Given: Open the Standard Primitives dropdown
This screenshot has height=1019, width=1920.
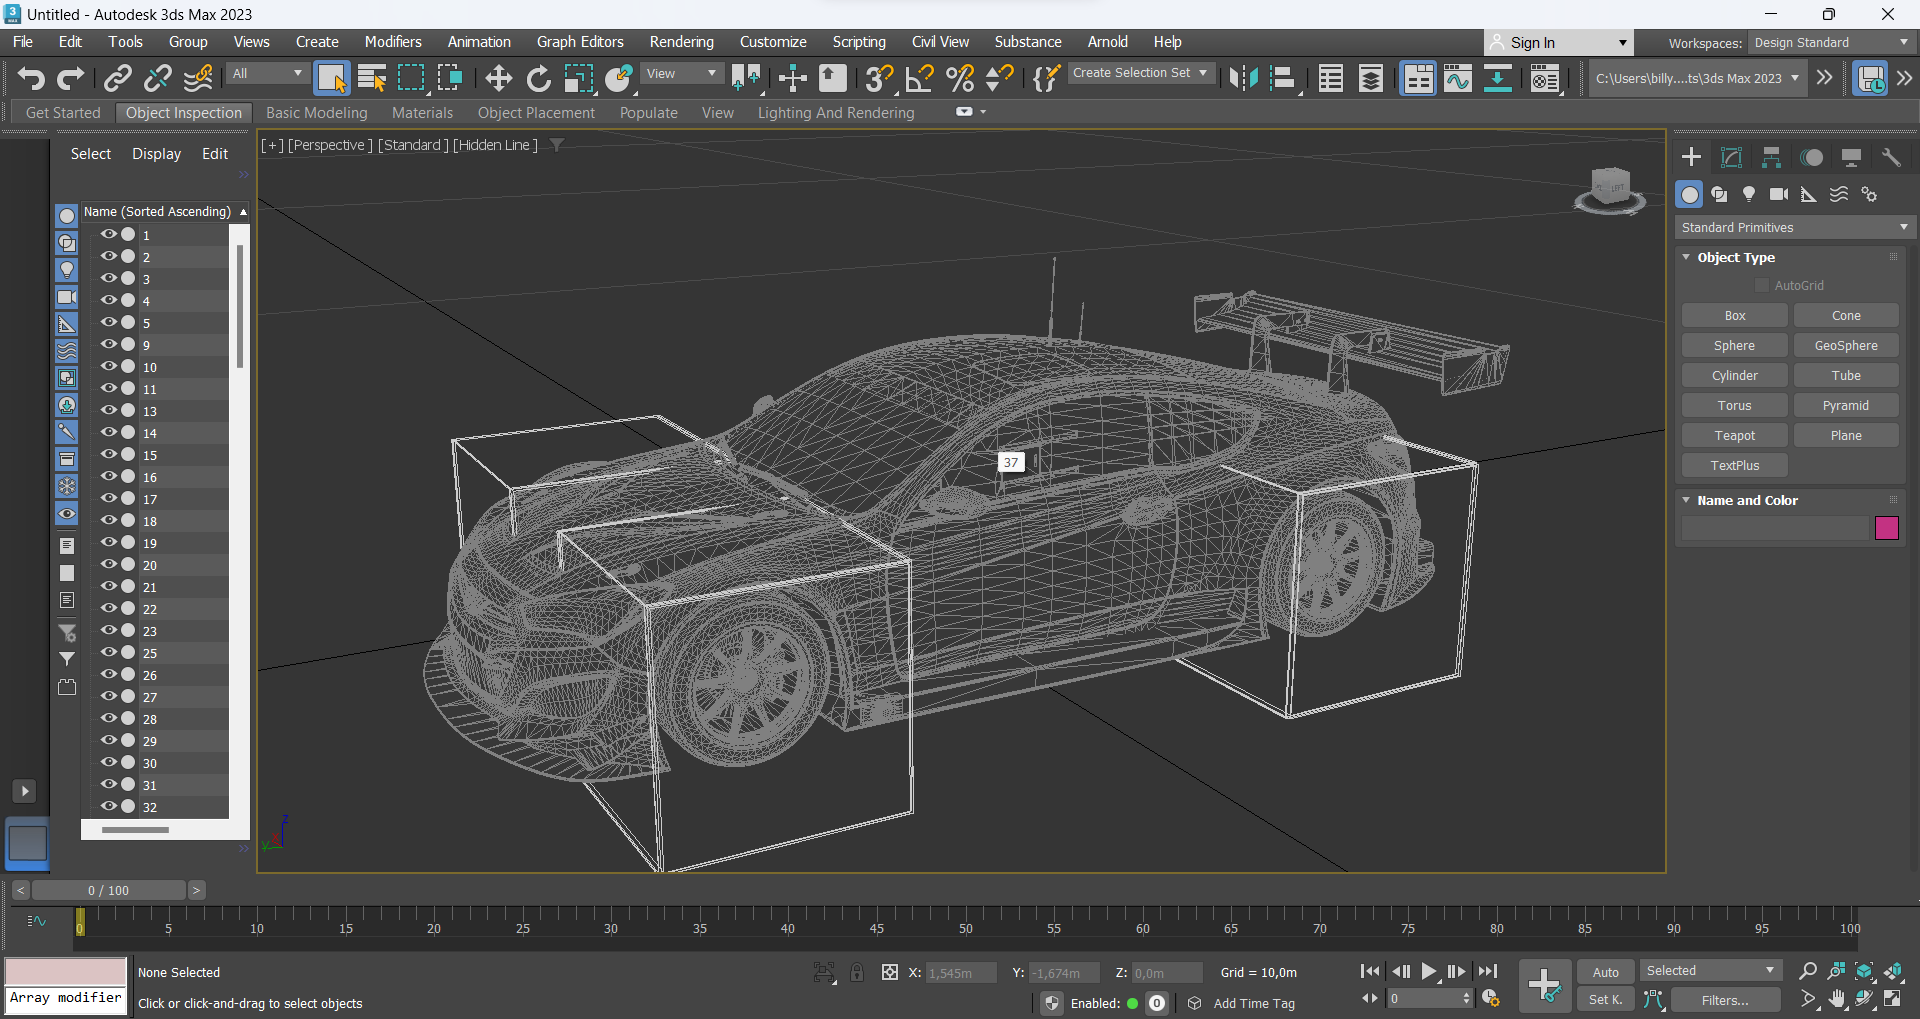Looking at the screenshot, I should tap(1795, 228).
